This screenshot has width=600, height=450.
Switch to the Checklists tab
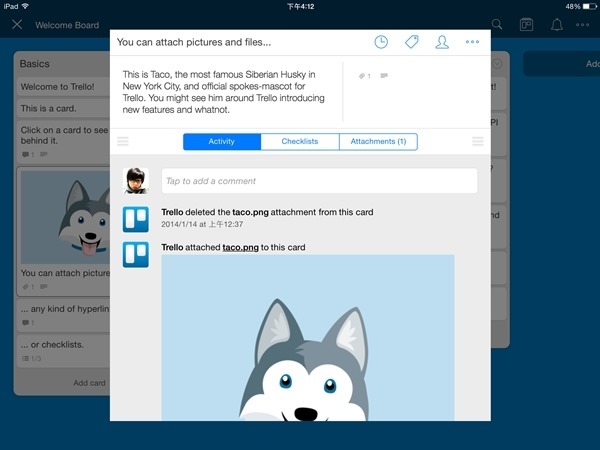[x=300, y=142]
